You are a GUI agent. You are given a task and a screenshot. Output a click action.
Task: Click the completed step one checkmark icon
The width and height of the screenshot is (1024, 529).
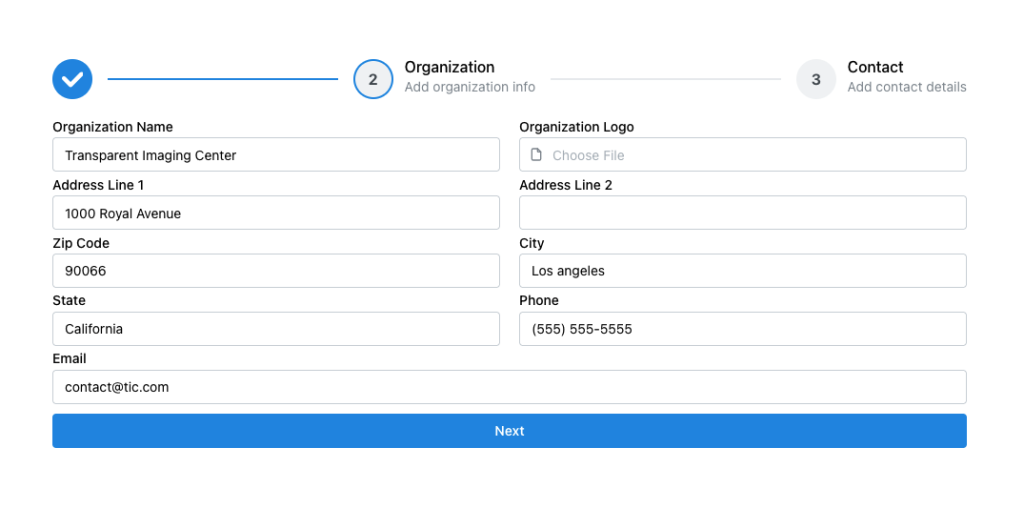coord(72,79)
